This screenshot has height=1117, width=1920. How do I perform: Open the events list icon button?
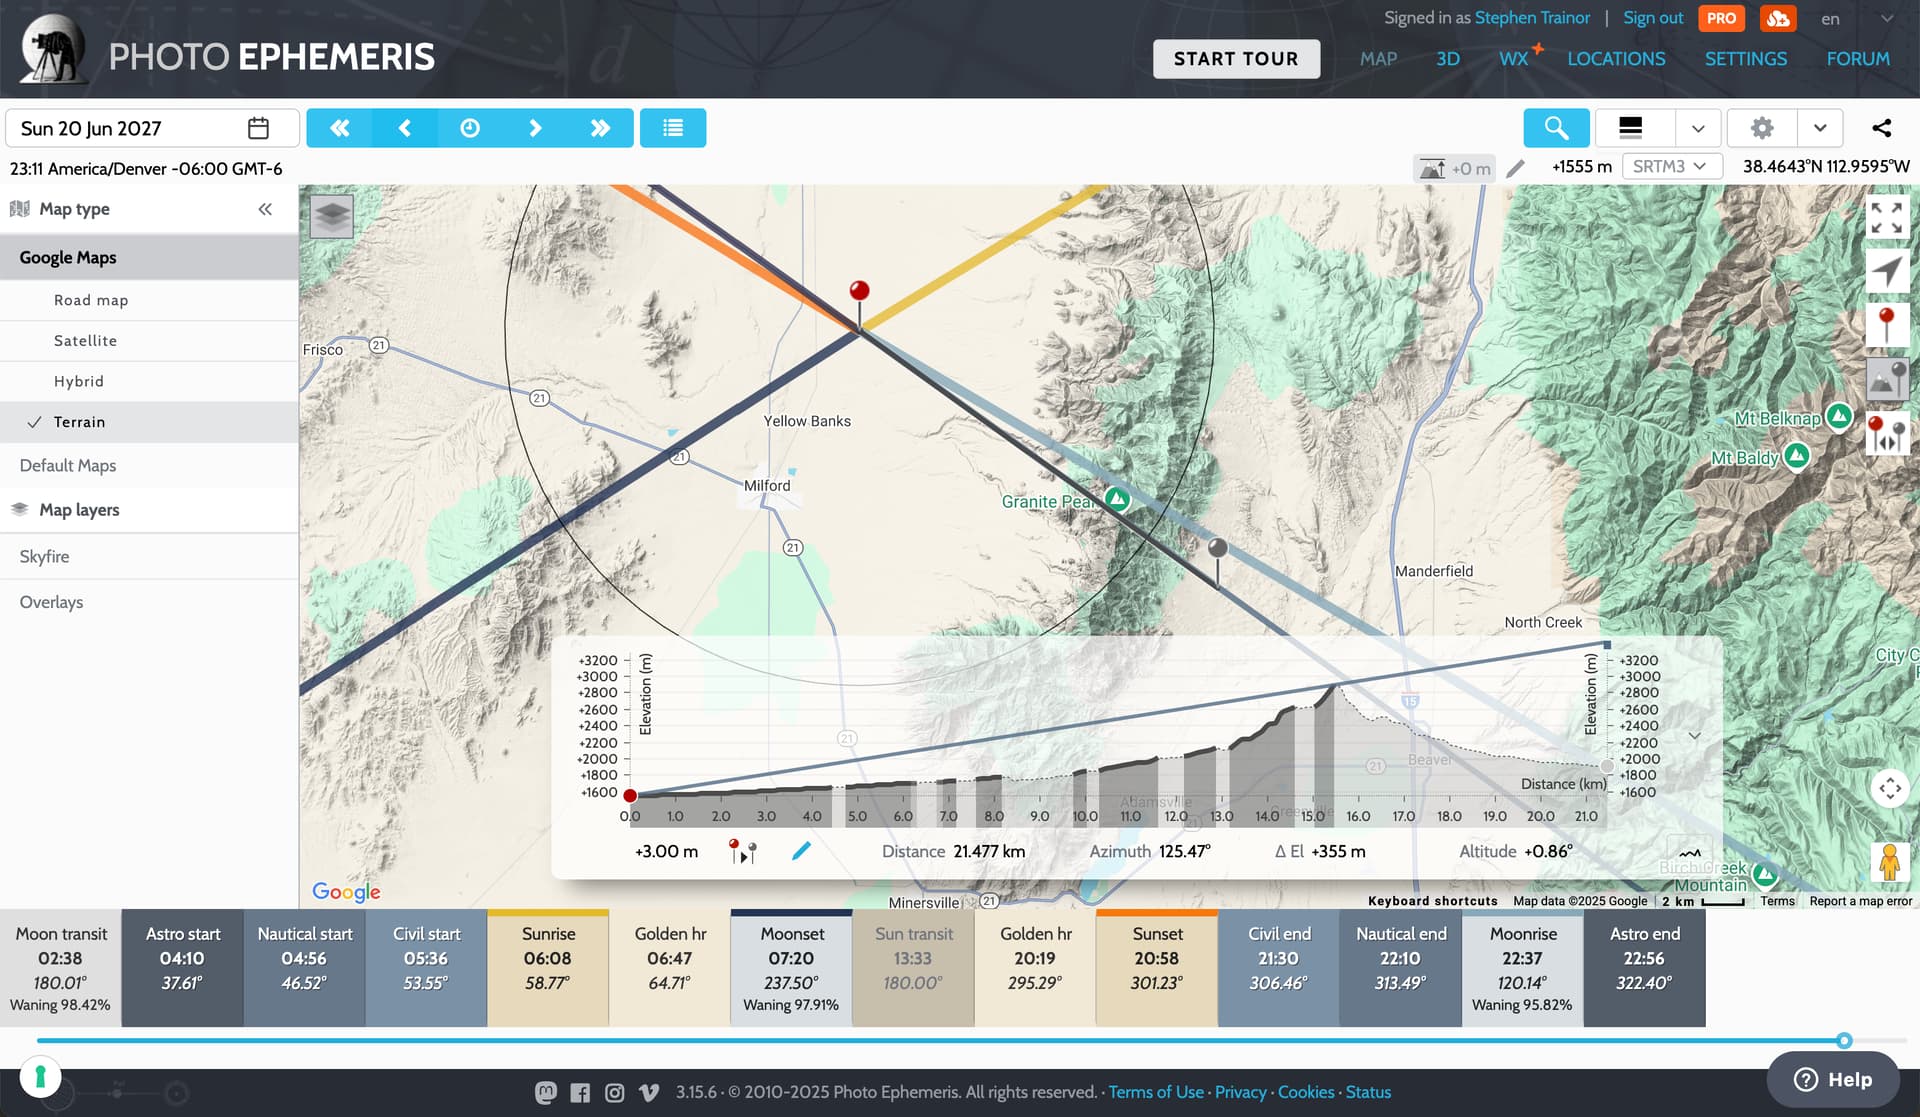coord(673,128)
